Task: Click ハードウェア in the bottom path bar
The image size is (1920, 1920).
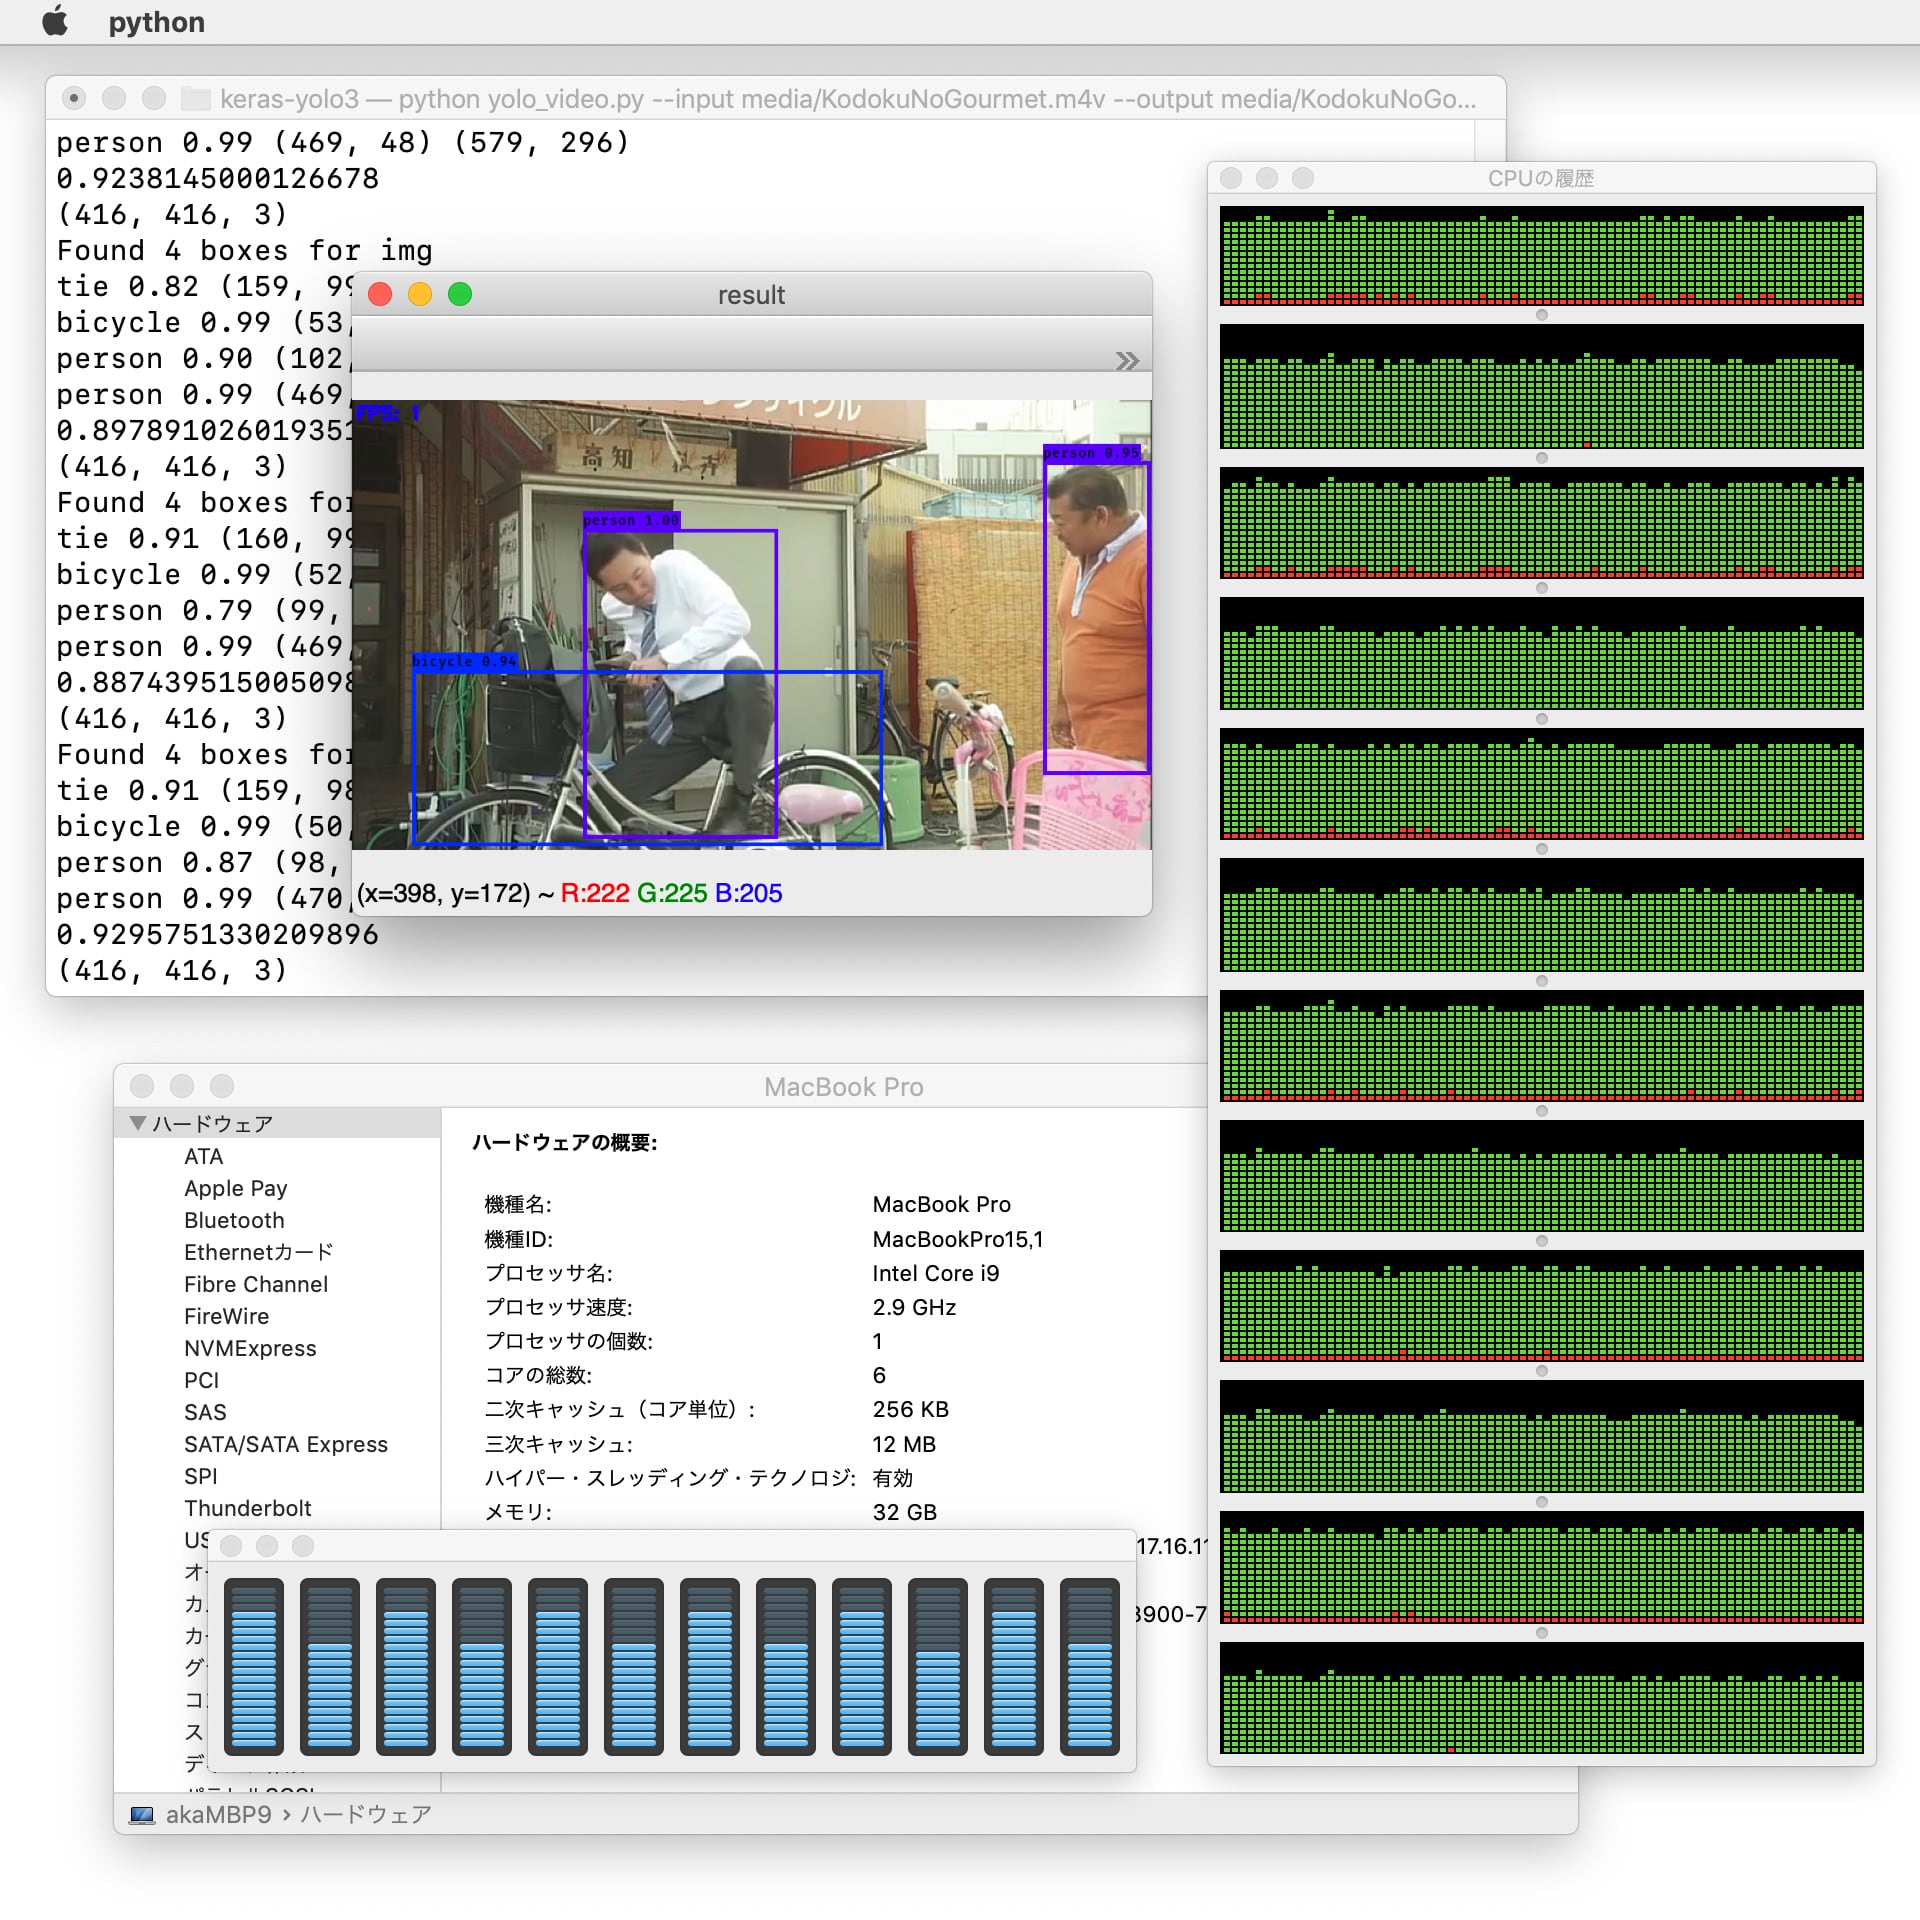Action: point(366,1815)
